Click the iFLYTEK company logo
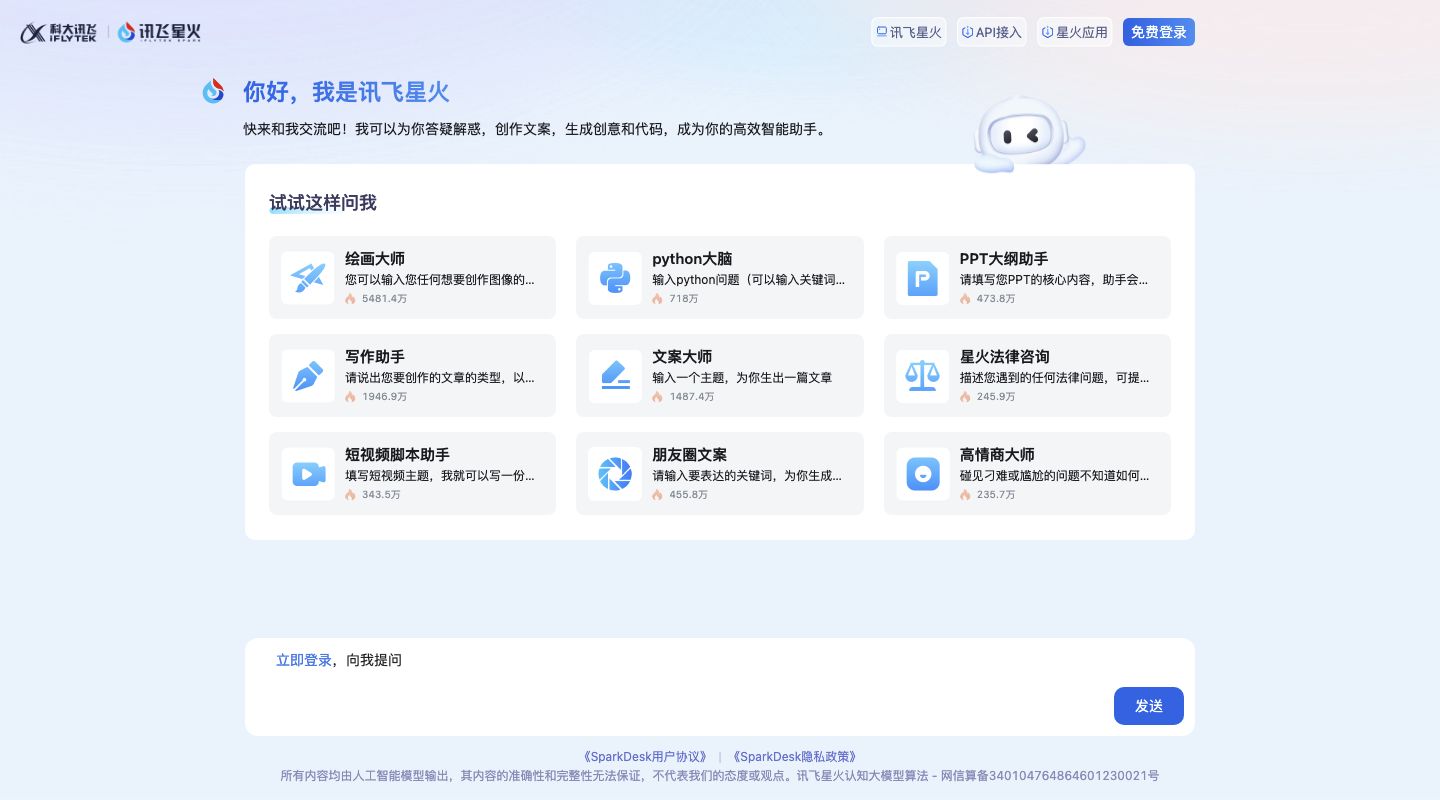1440x800 pixels. 58,32
